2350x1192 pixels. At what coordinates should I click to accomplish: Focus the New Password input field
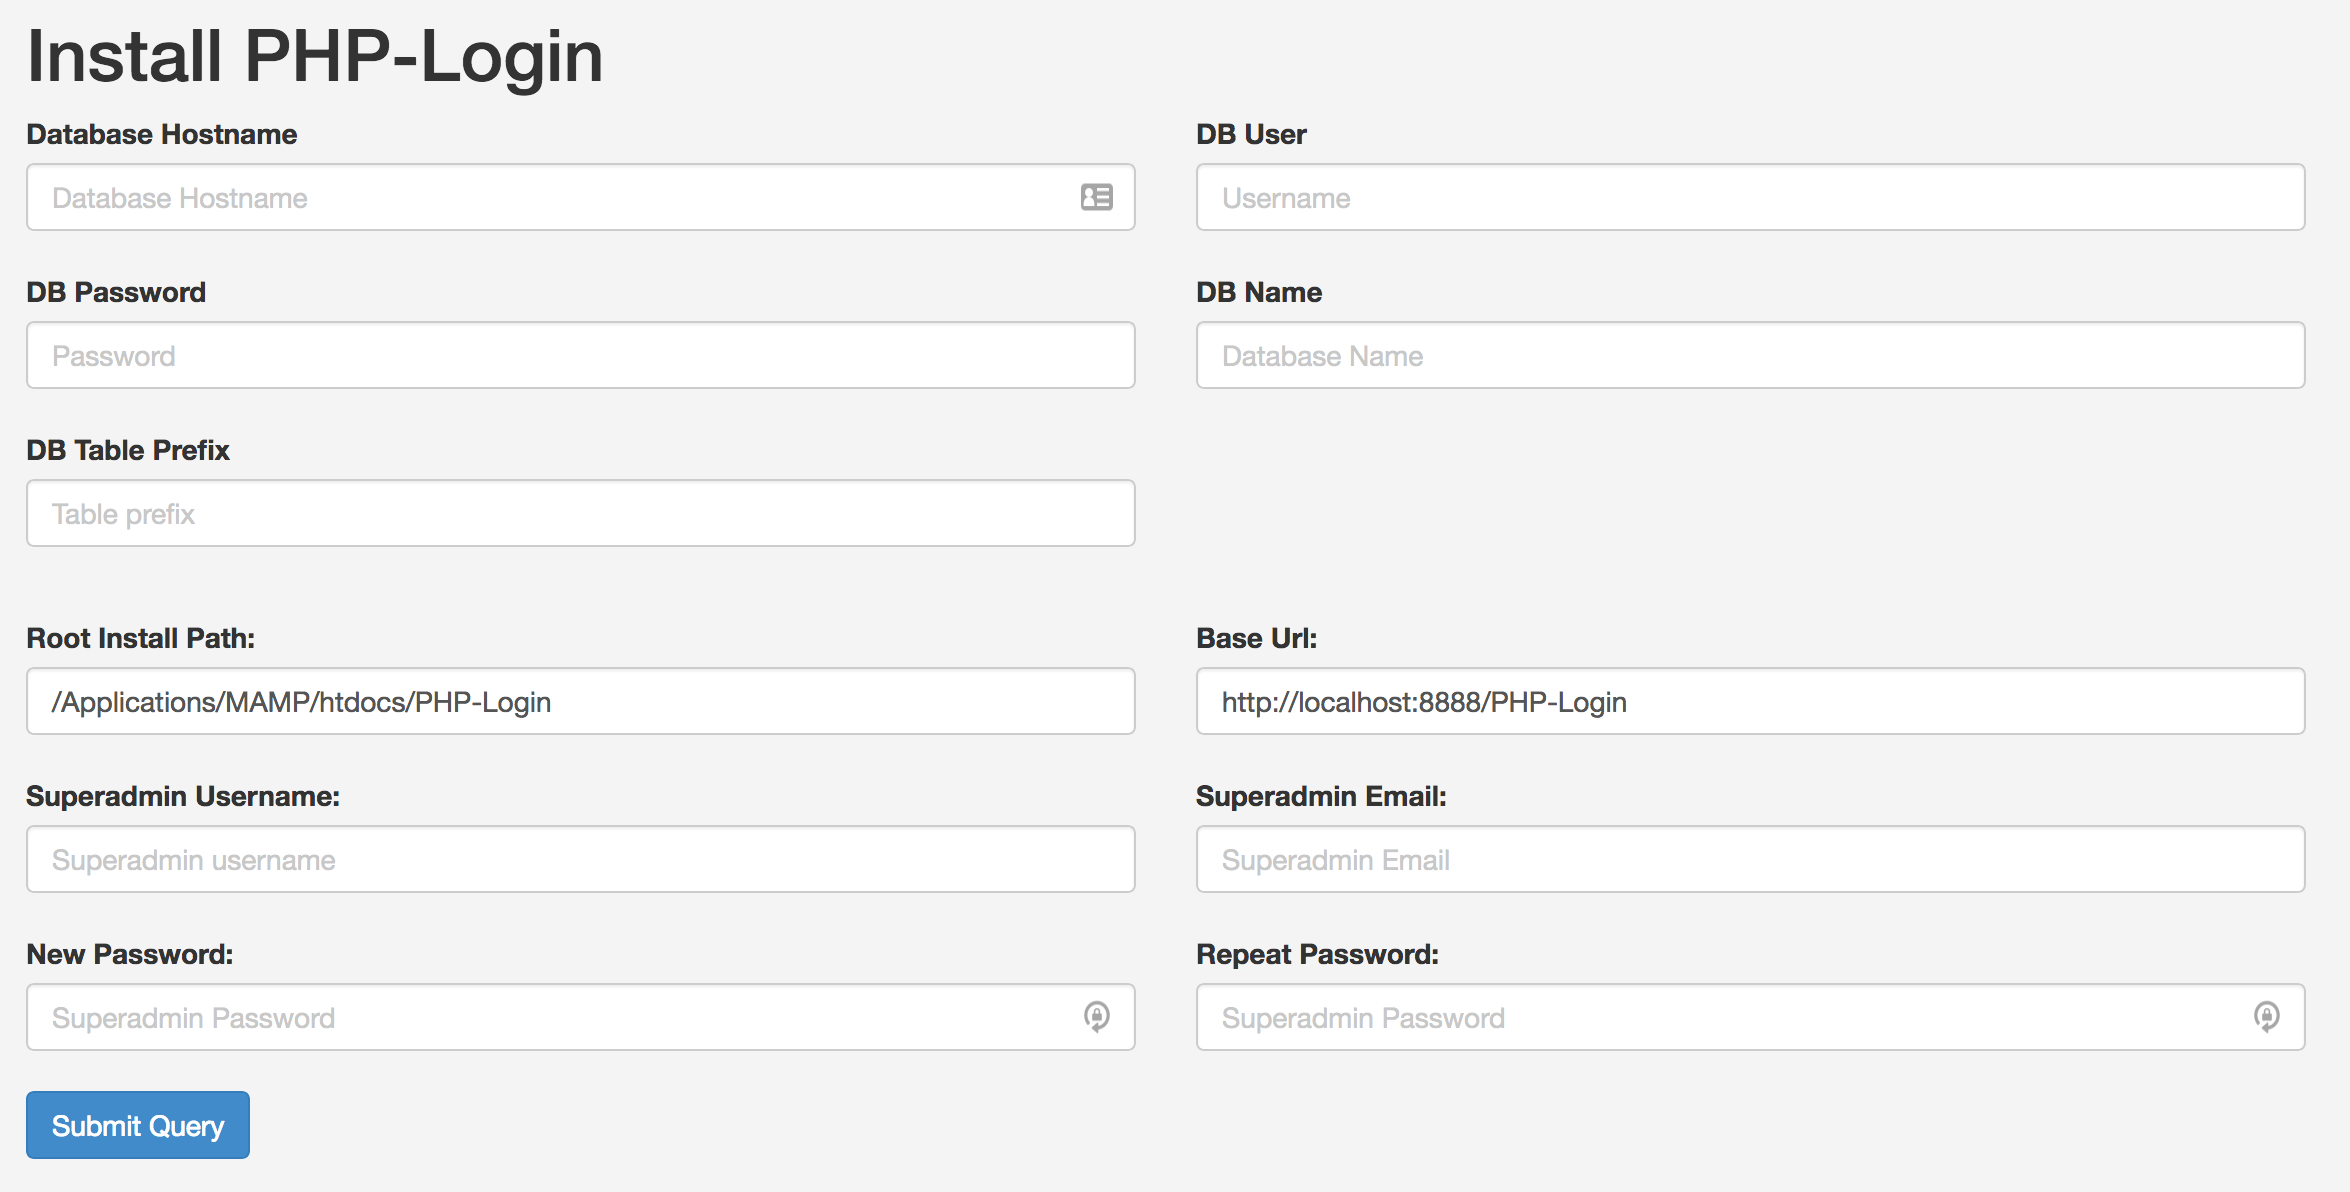580,1017
